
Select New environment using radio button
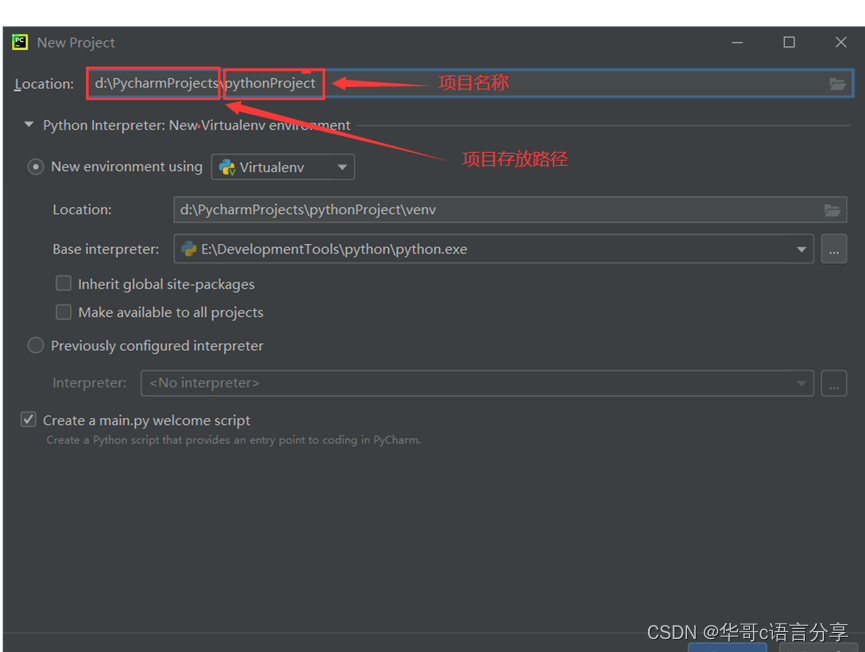[35, 167]
